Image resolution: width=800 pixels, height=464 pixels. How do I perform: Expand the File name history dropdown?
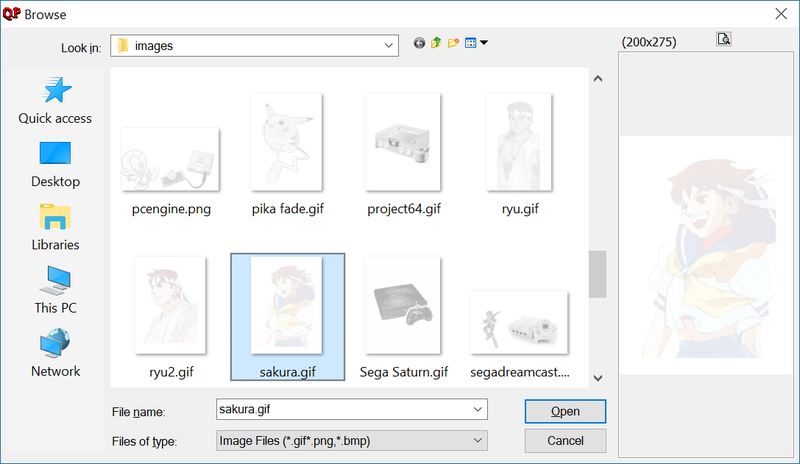pos(478,409)
